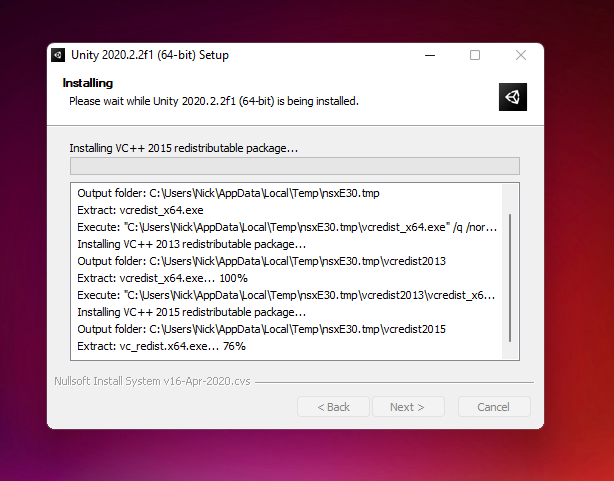The height and width of the screenshot is (481, 614).
Task: Minimize the Unity Setup window
Action: coord(430,55)
